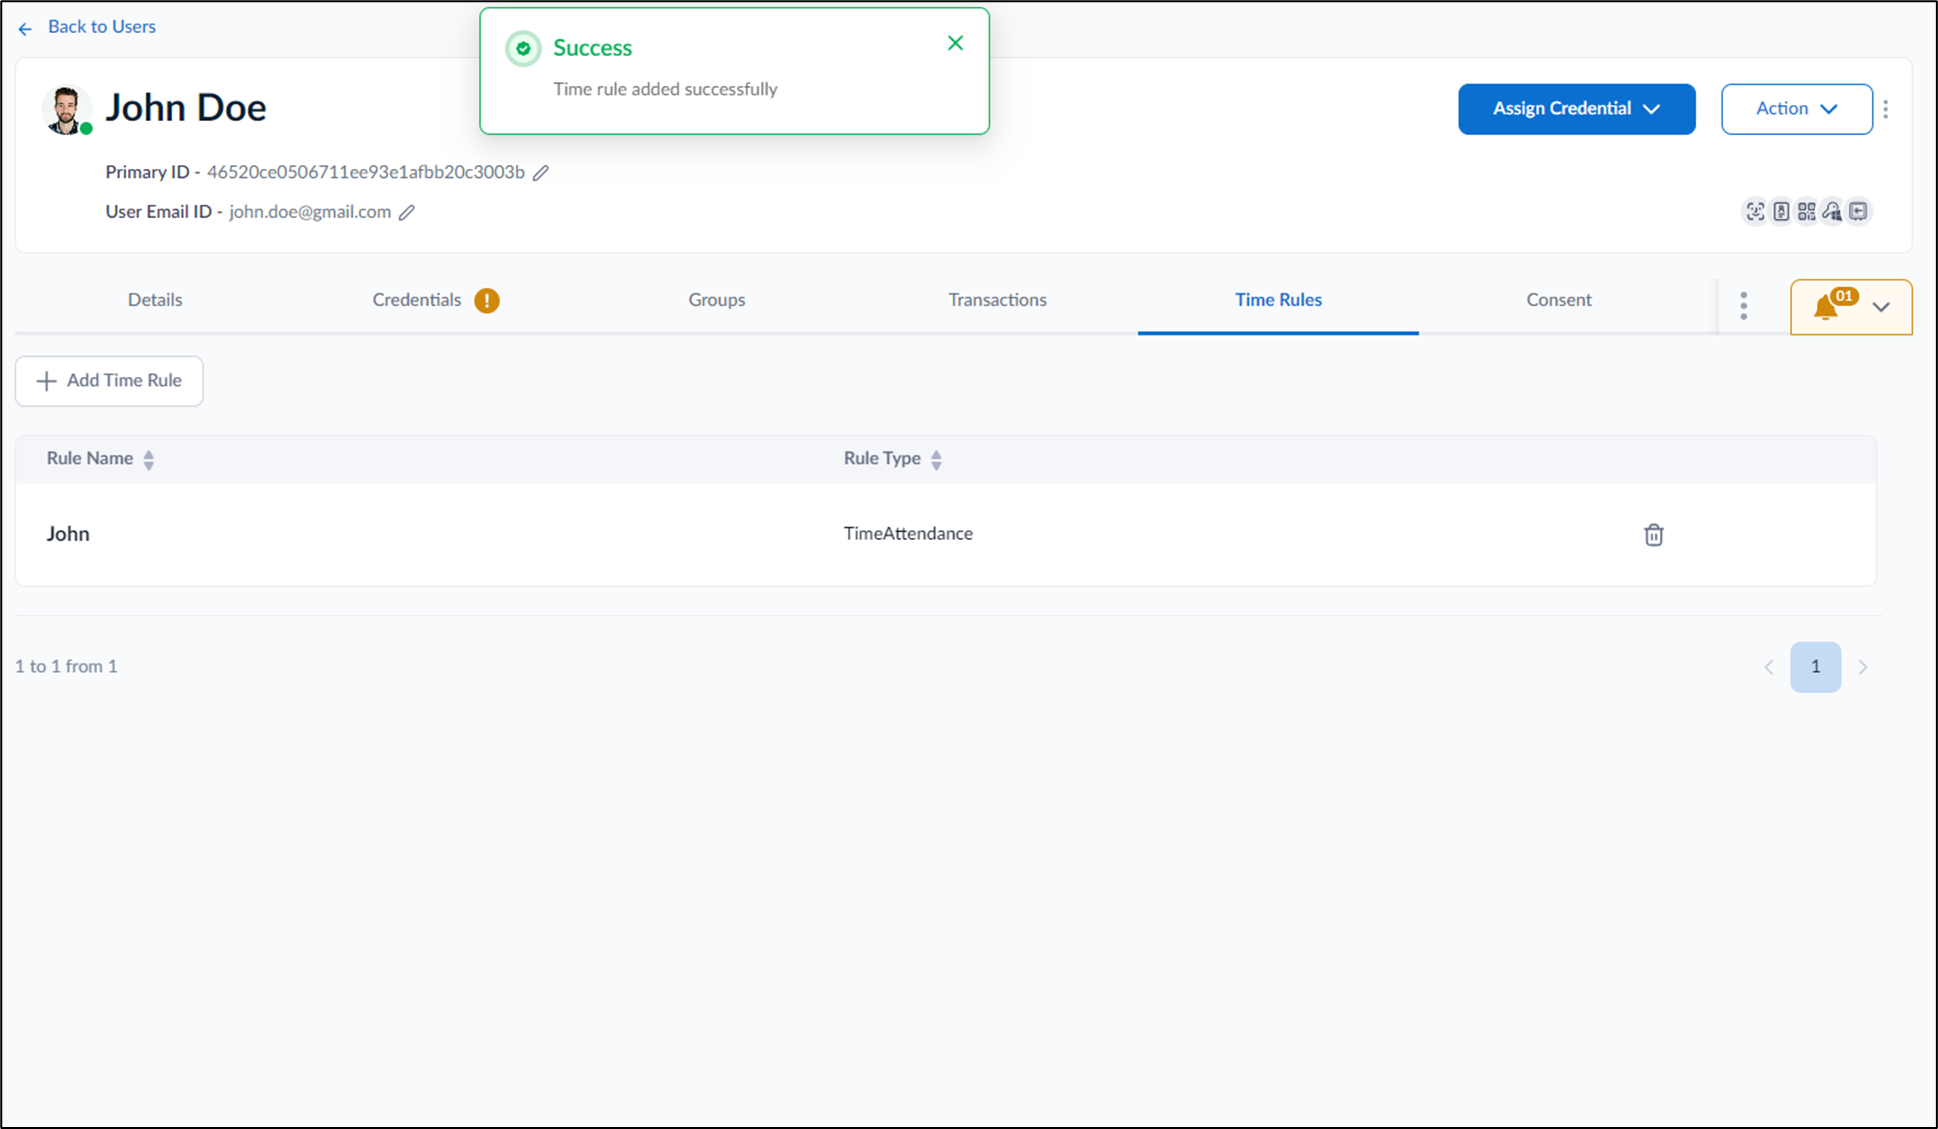The width and height of the screenshot is (1938, 1129).
Task: Expand the notifications chevron
Action: [x=1881, y=307]
